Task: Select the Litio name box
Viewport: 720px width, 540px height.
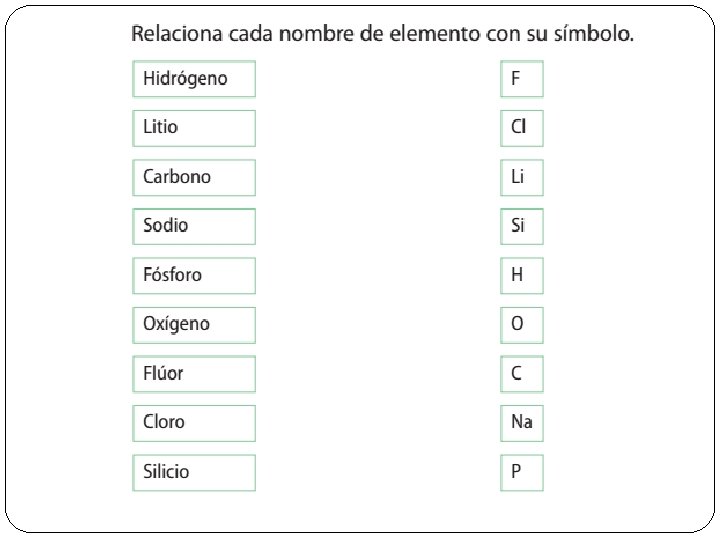Action: tap(194, 128)
